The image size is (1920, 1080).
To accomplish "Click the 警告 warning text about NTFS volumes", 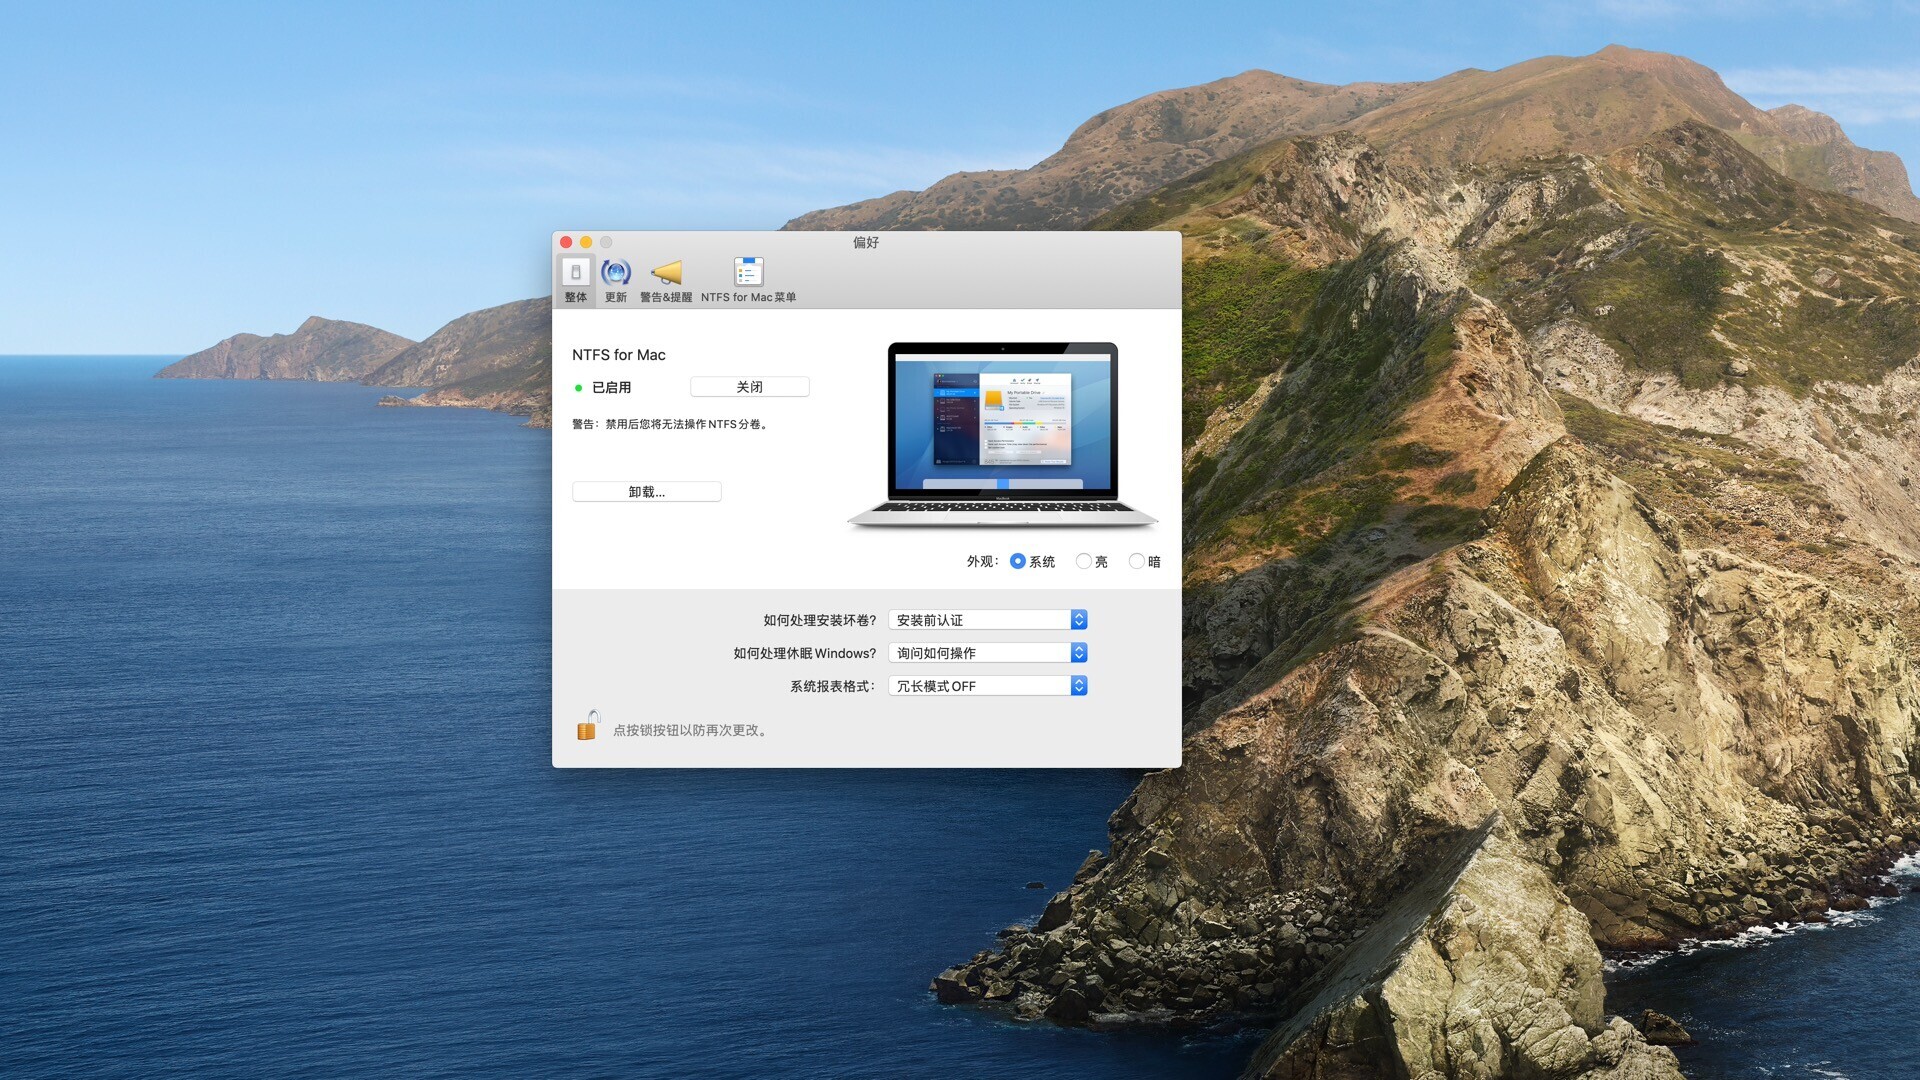I will (x=670, y=424).
